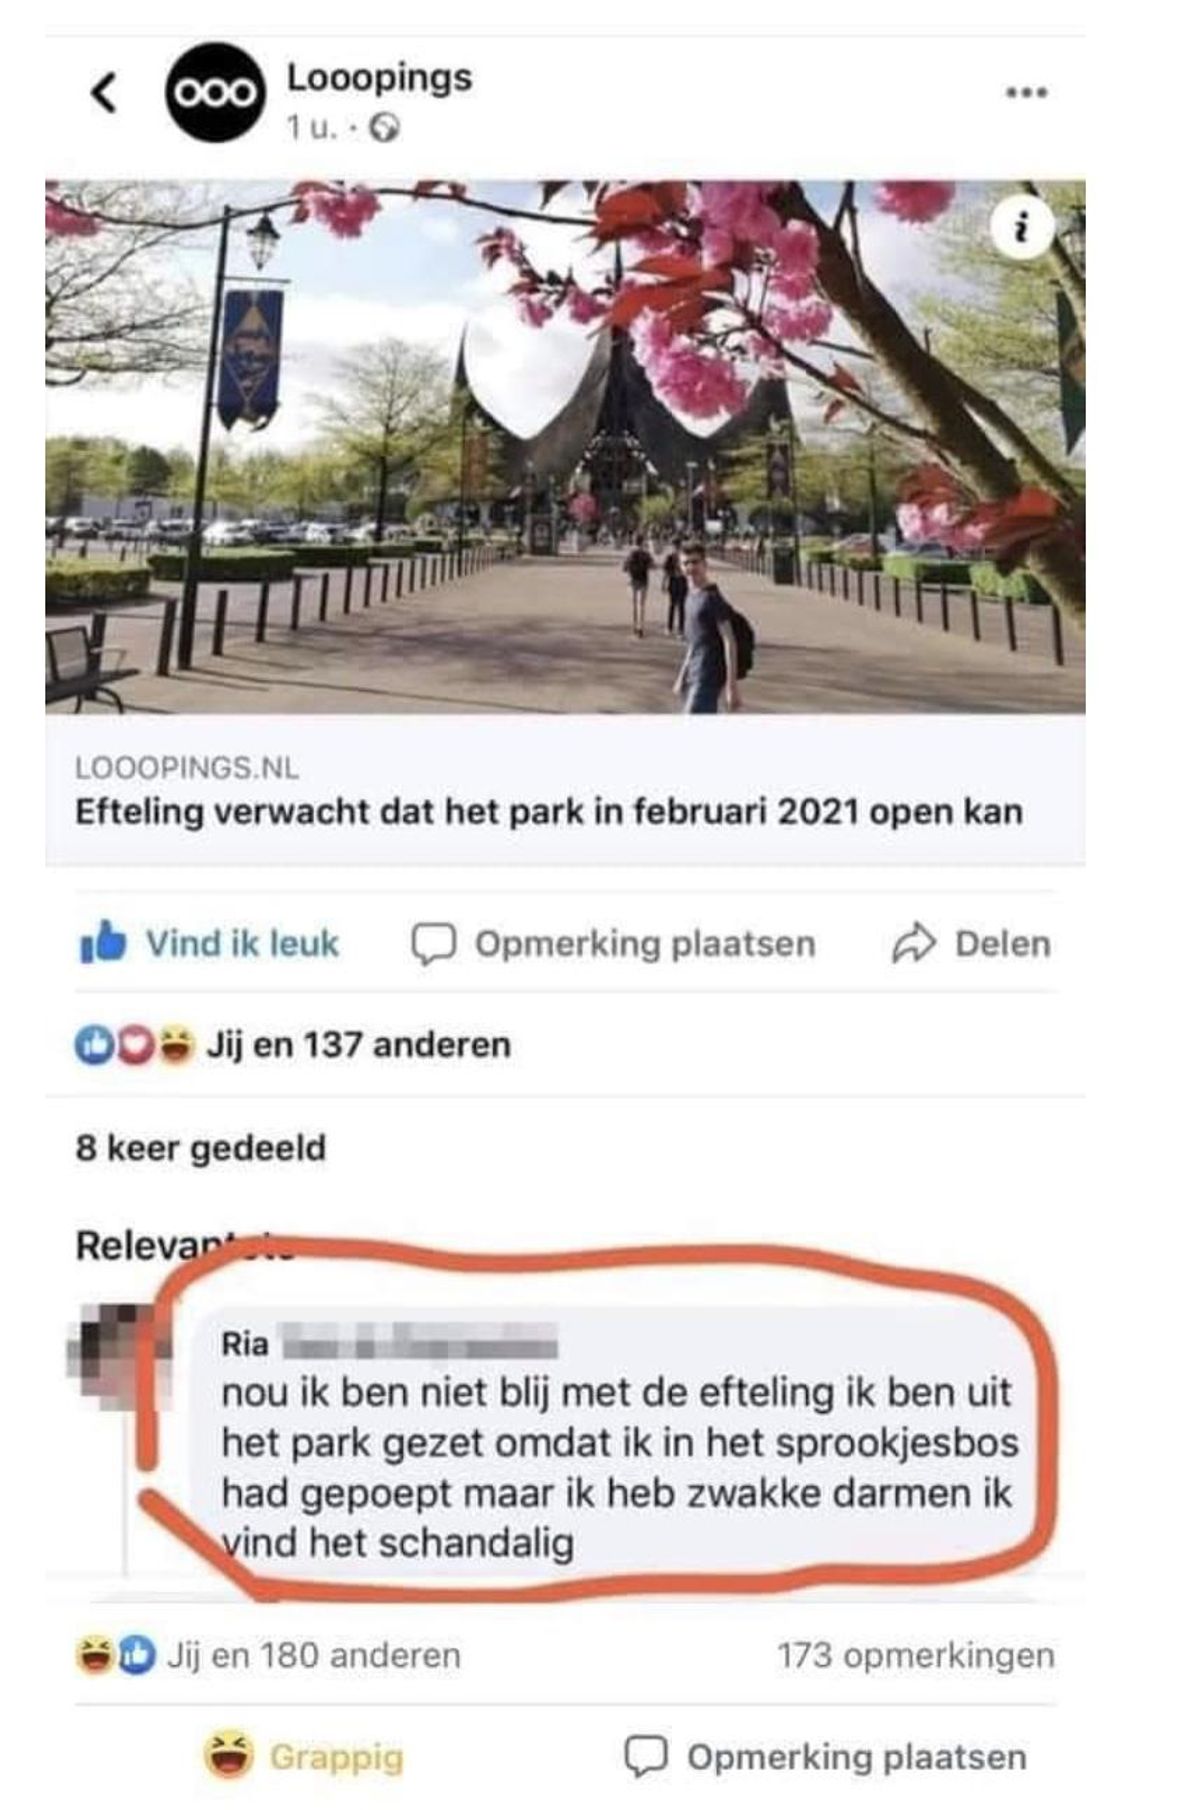Share the post with the Delen arrow
The height and width of the screenshot is (1810, 1200).
pos(971,943)
